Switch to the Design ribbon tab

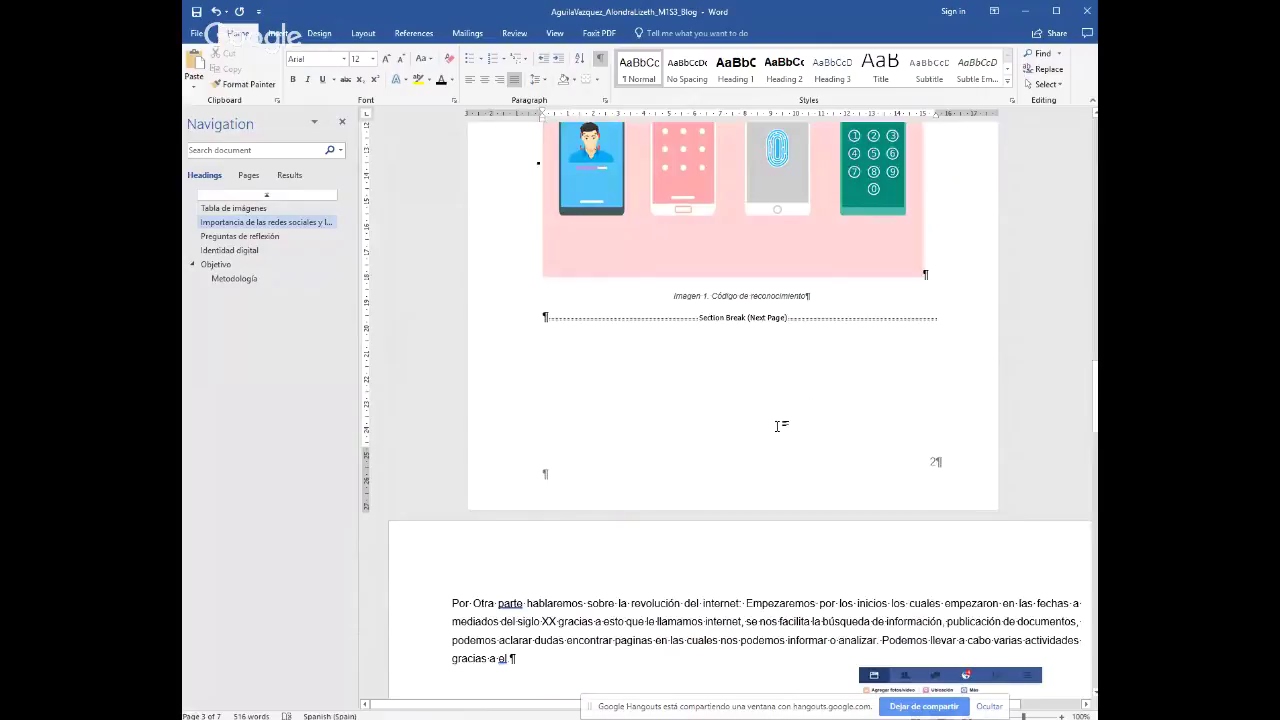(x=319, y=33)
